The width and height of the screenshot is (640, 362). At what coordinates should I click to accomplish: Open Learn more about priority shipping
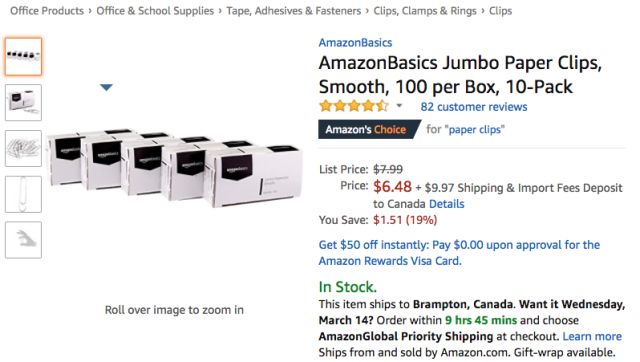pyautogui.click(x=592, y=336)
